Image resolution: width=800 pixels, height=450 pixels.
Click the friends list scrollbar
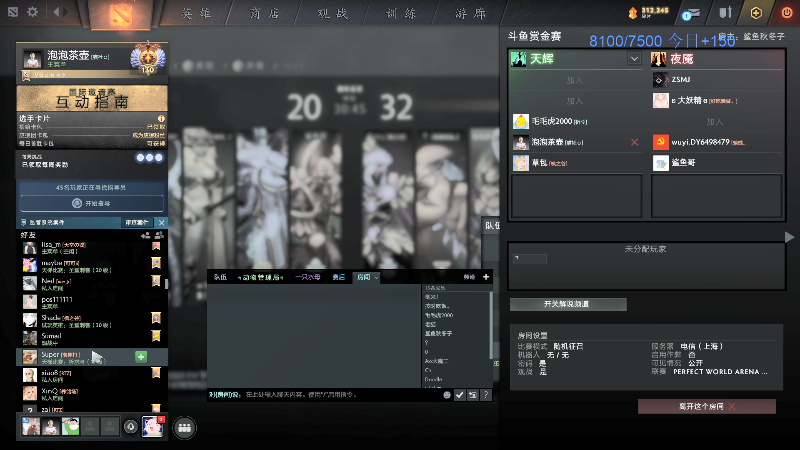coord(166,284)
